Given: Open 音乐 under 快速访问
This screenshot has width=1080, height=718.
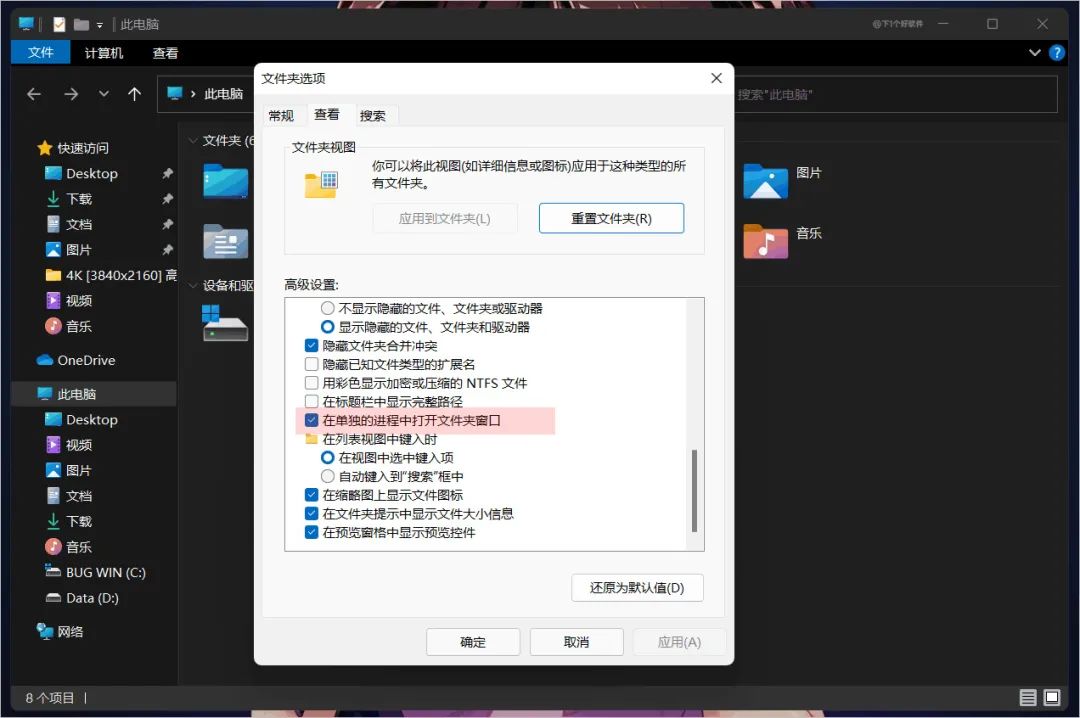Looking at the screenshot, I should pos(79,327).
